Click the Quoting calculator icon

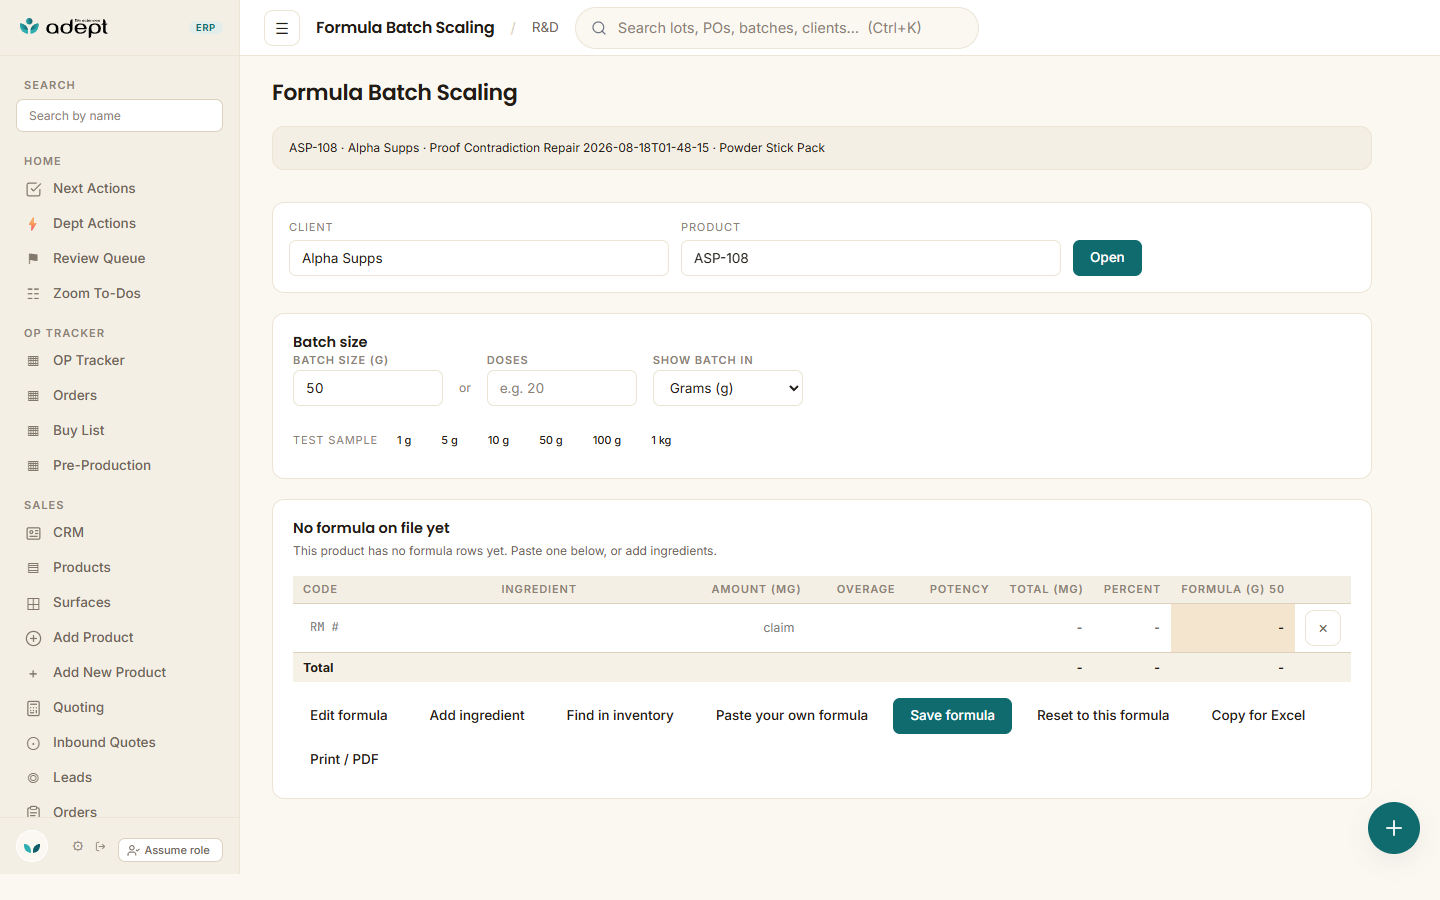tap(33, 708)
